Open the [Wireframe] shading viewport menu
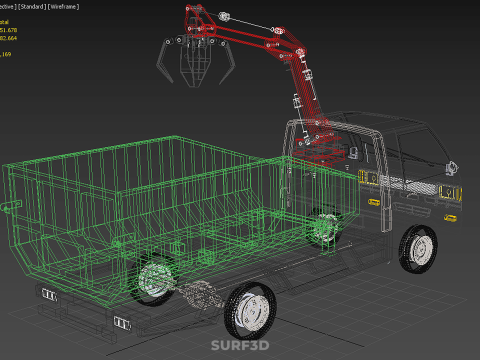The image size is (480, 360). [x=64, y=7]
